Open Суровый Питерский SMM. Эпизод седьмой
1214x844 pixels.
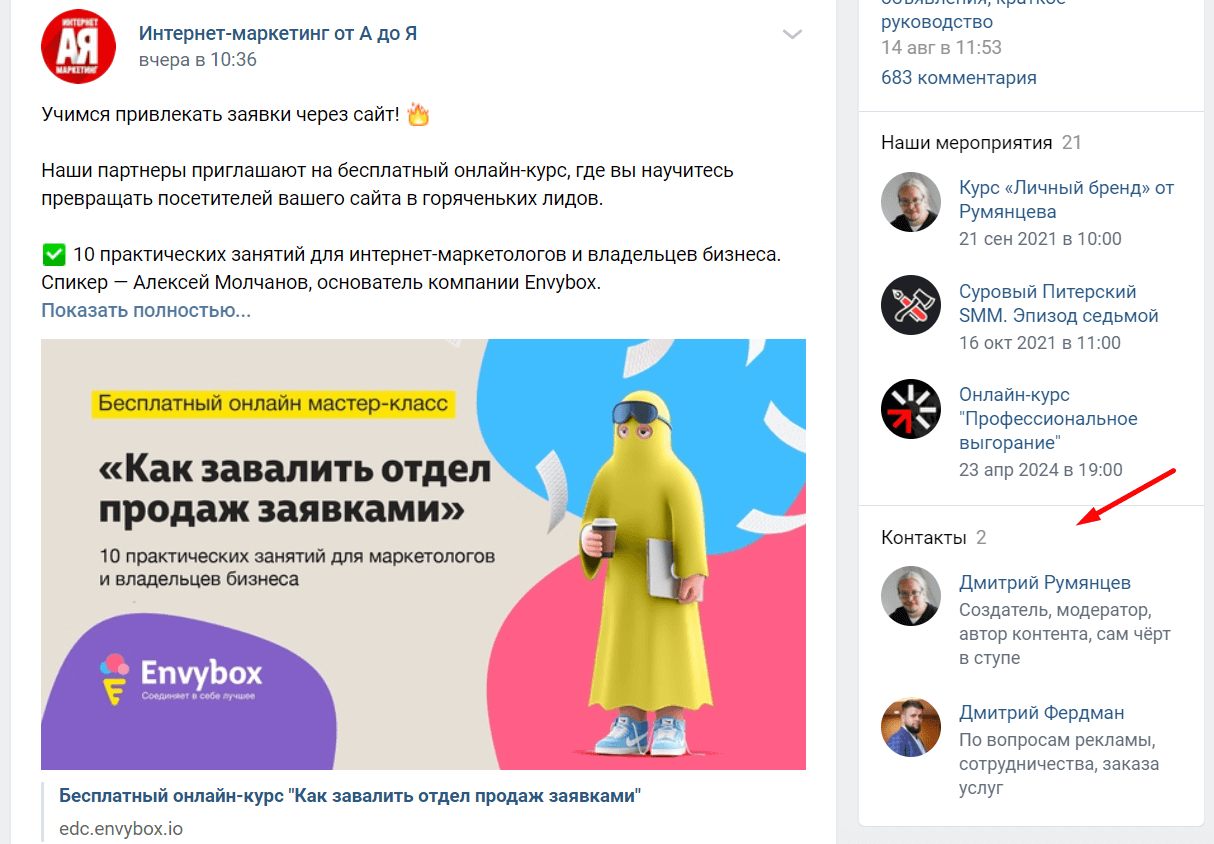[1059, 304]
